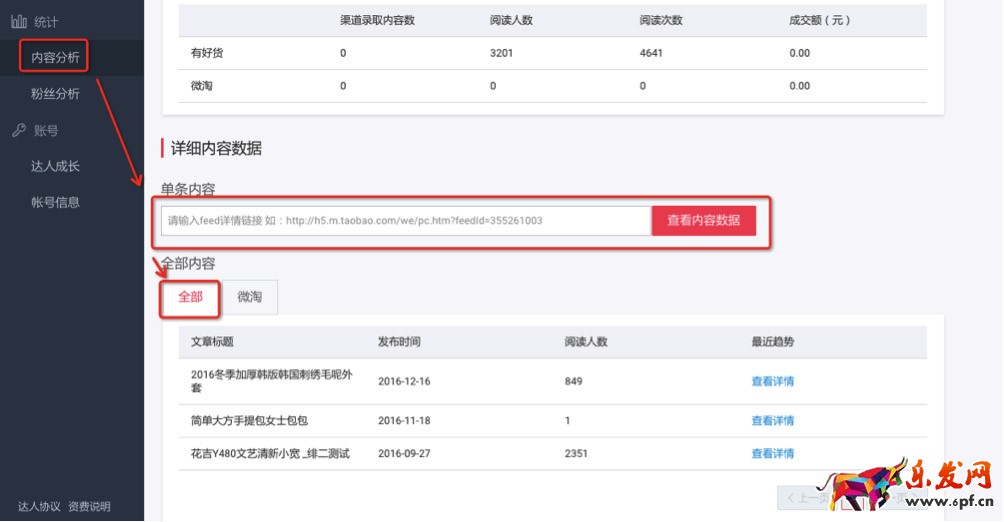View details for 简单大方手提包女士包包 article
The width and height of the screenshot is (1004, 522).
(x=772, y=421)
